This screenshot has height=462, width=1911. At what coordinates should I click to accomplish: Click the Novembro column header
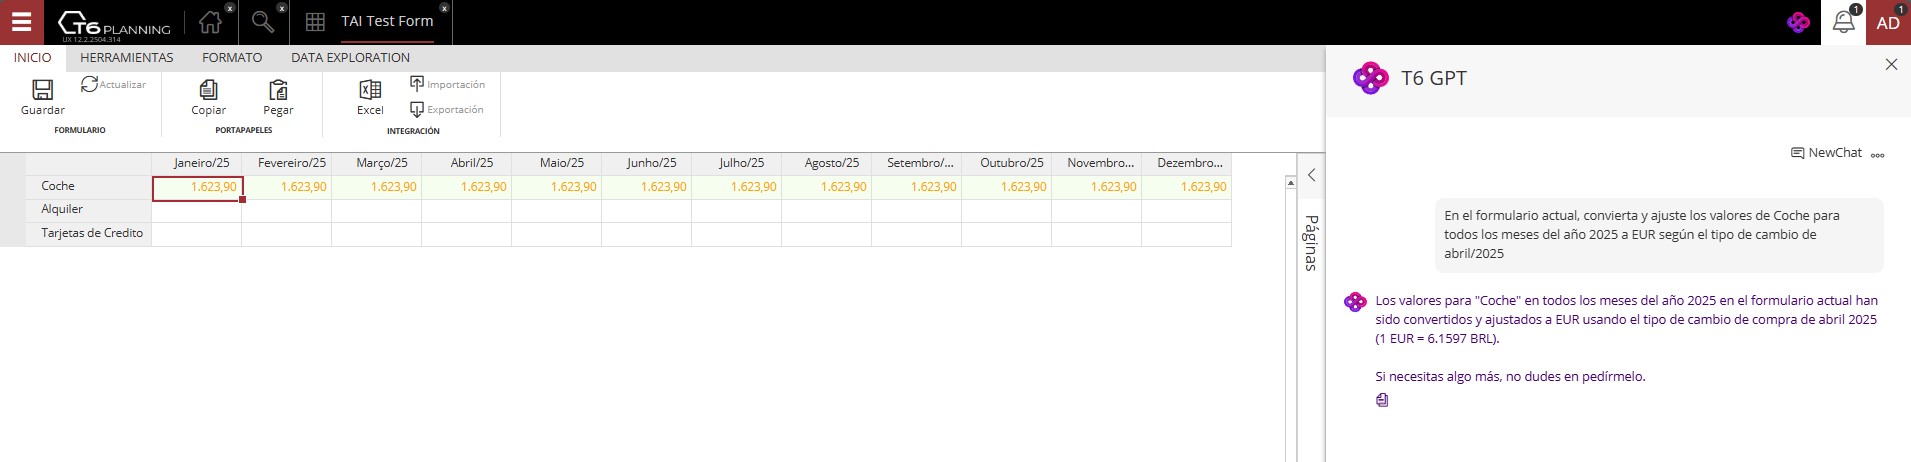click(x=1097, y=164)
